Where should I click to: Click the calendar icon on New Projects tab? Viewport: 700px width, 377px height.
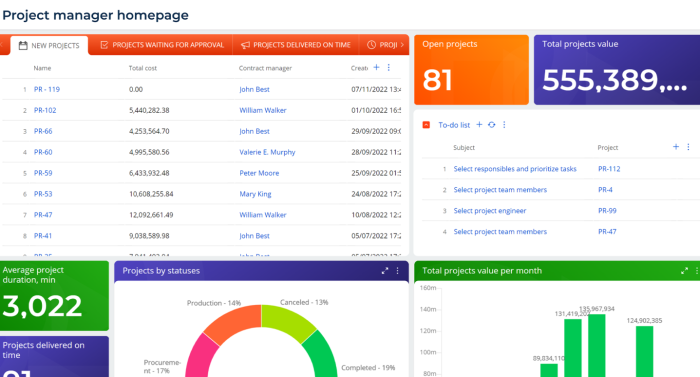tap(23, 46)
